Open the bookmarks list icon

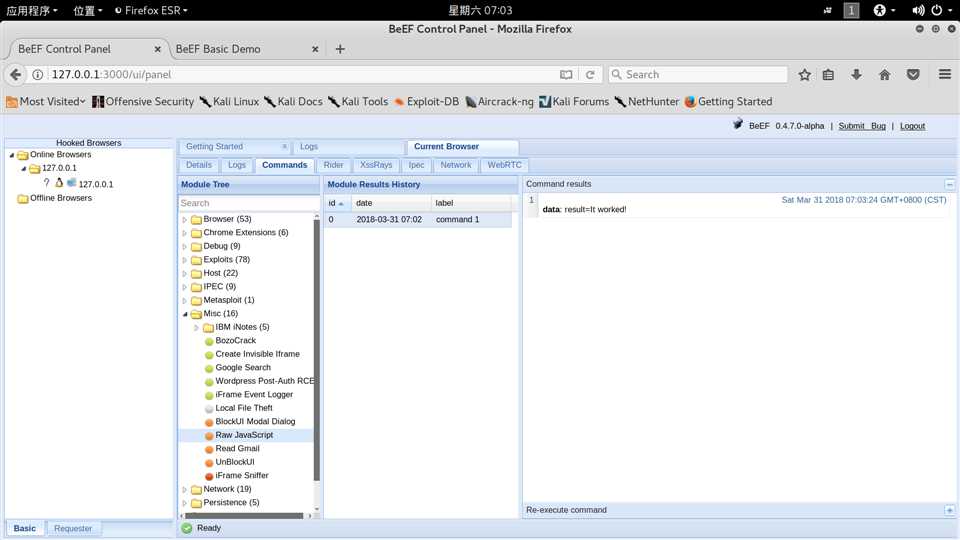pos(828,75)
